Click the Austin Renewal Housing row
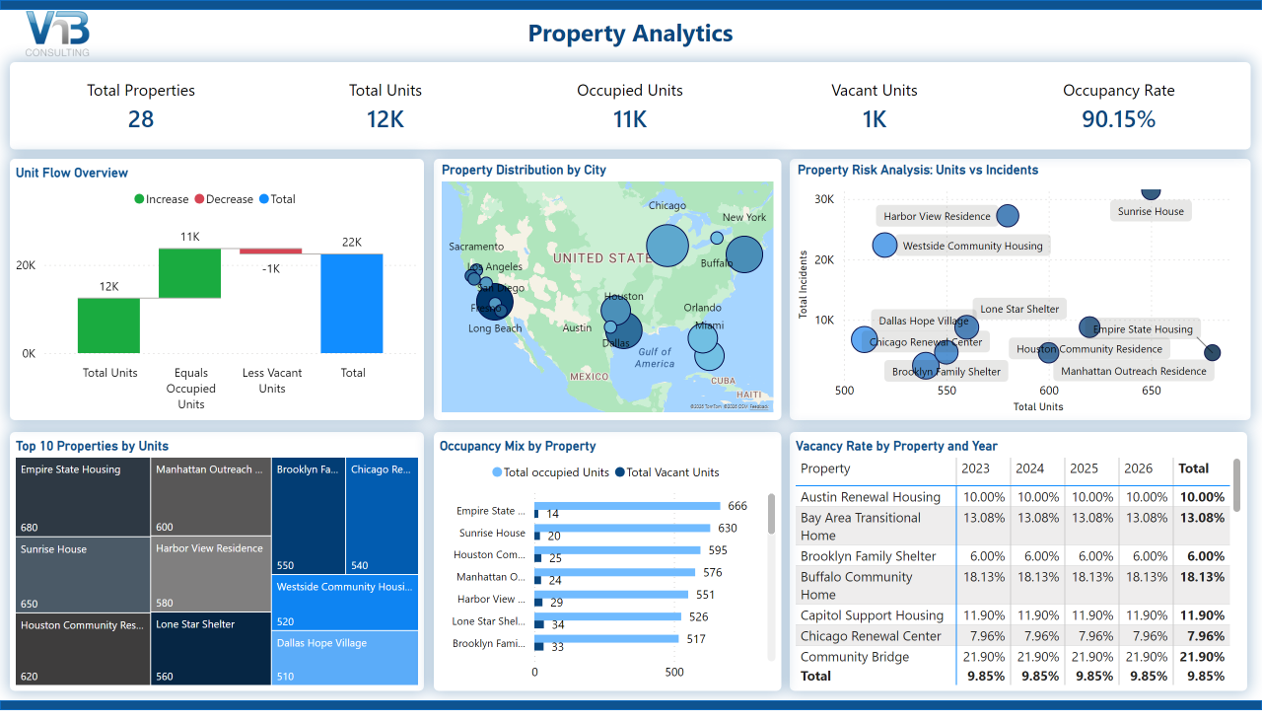This screenshot has width=1262, height=720. click(1012, 497)
